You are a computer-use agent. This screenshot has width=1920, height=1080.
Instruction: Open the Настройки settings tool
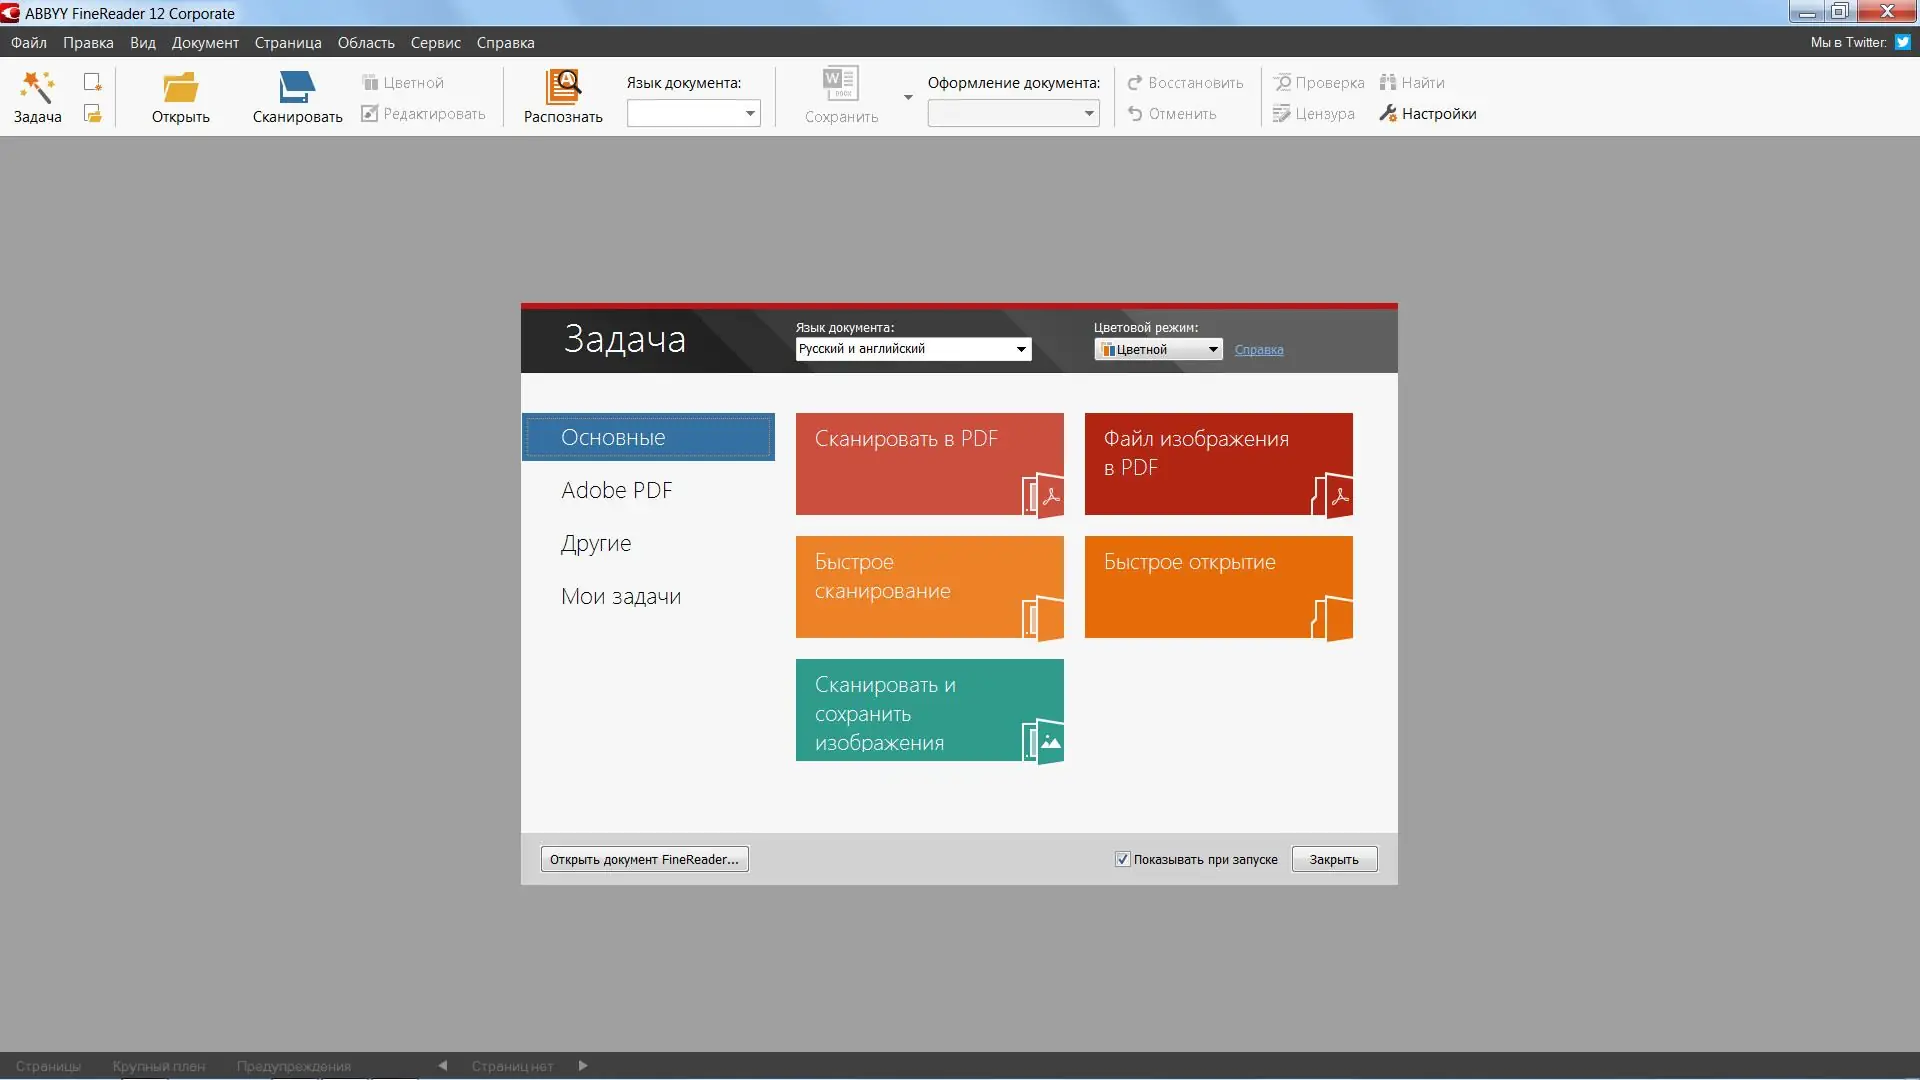[1428, 114]
